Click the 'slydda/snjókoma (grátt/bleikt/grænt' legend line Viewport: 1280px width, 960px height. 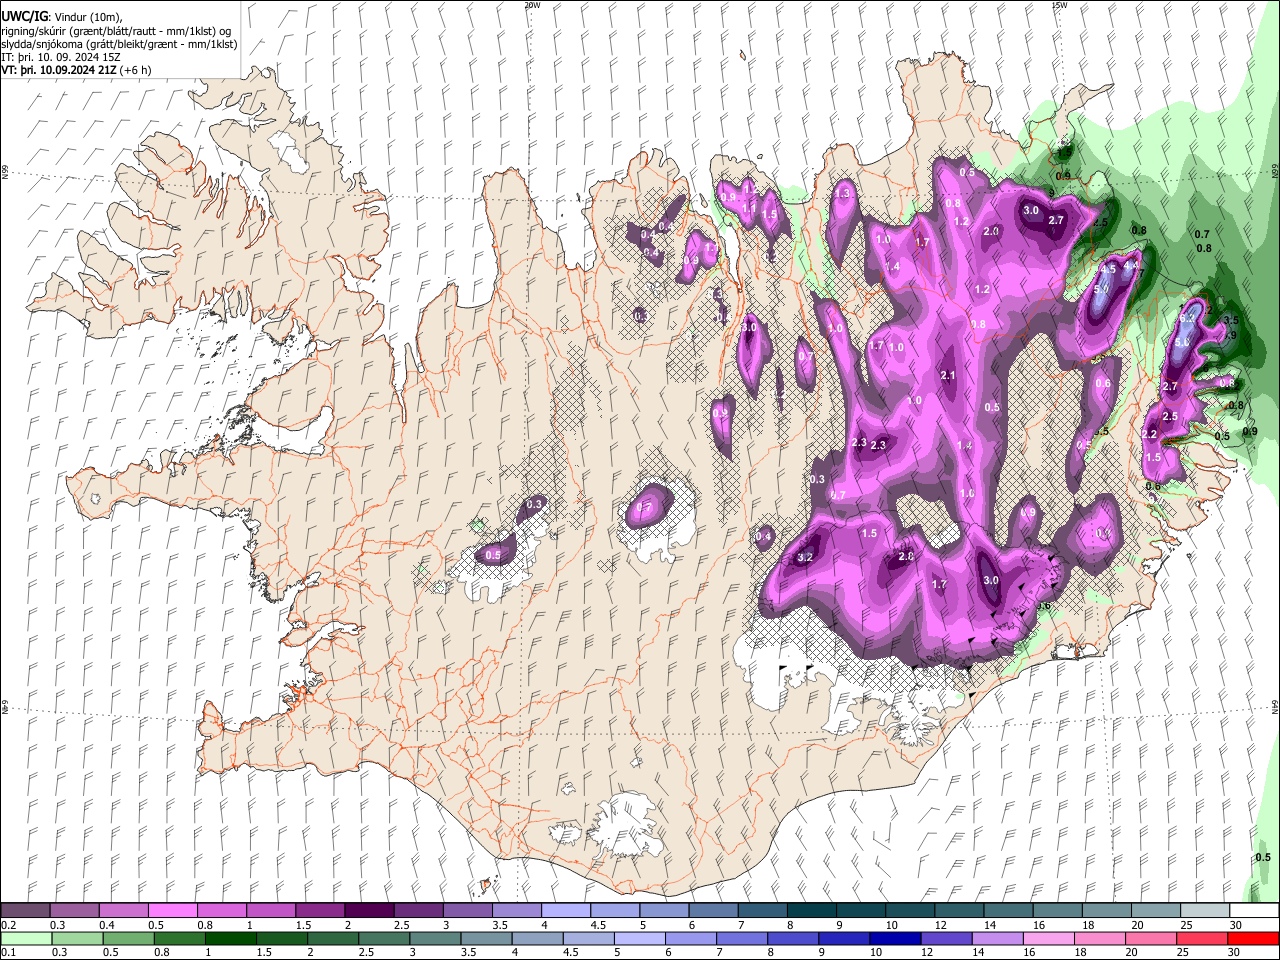point(119,45)
